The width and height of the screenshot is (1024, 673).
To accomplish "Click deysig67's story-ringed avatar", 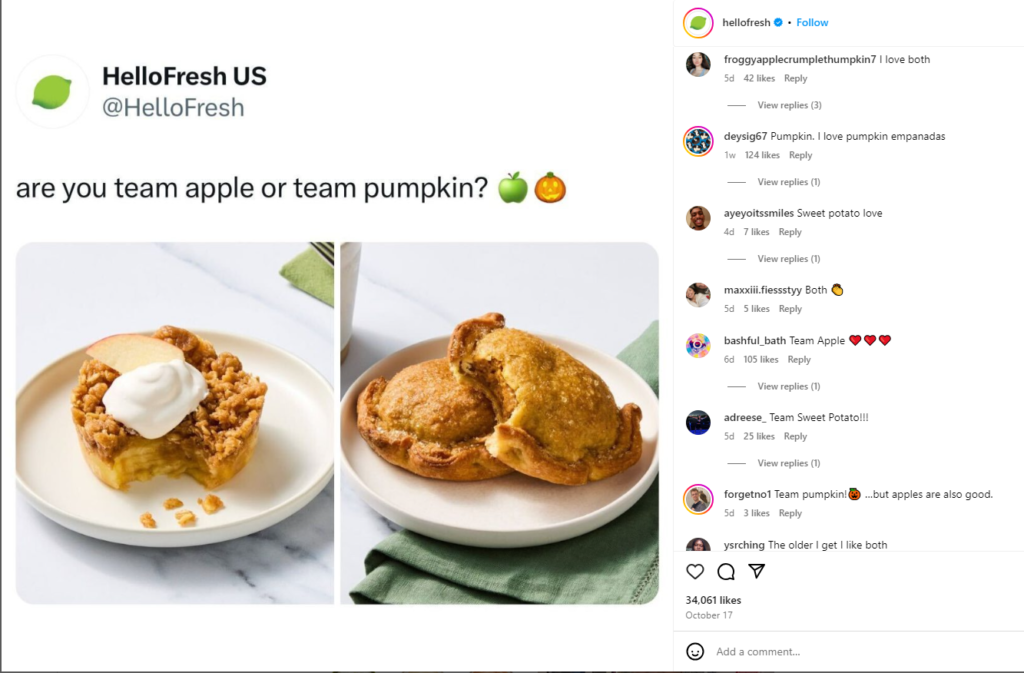I will point(698,142).
